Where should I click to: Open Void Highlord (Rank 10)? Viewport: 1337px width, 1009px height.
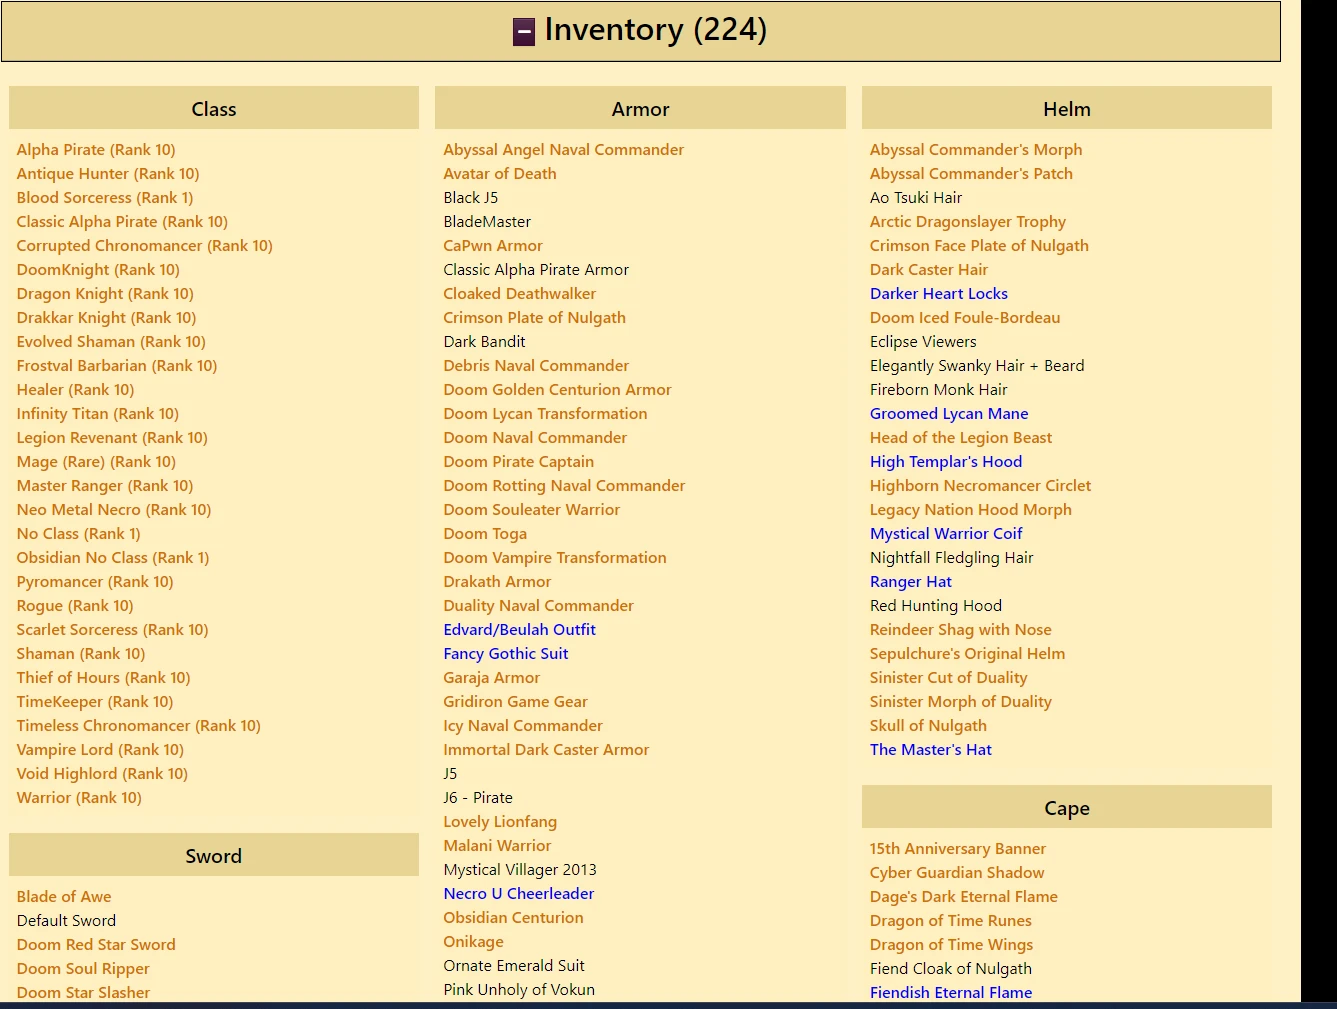pos(102,774)
